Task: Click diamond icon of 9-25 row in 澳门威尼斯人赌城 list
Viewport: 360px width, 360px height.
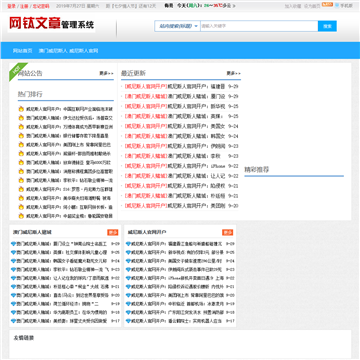Action: tap(13, 252)
